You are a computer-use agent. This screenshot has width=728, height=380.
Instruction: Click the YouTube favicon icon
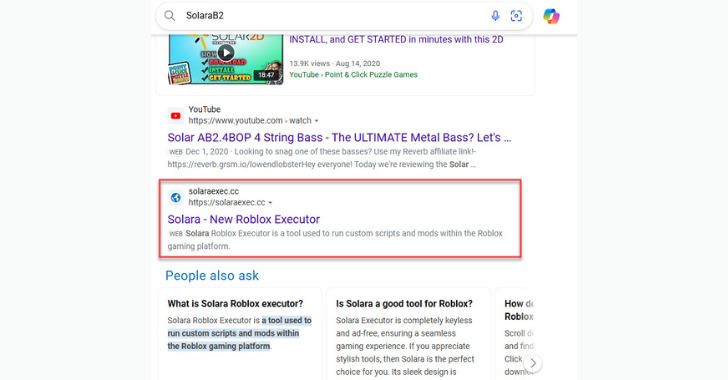click(176, 116)
